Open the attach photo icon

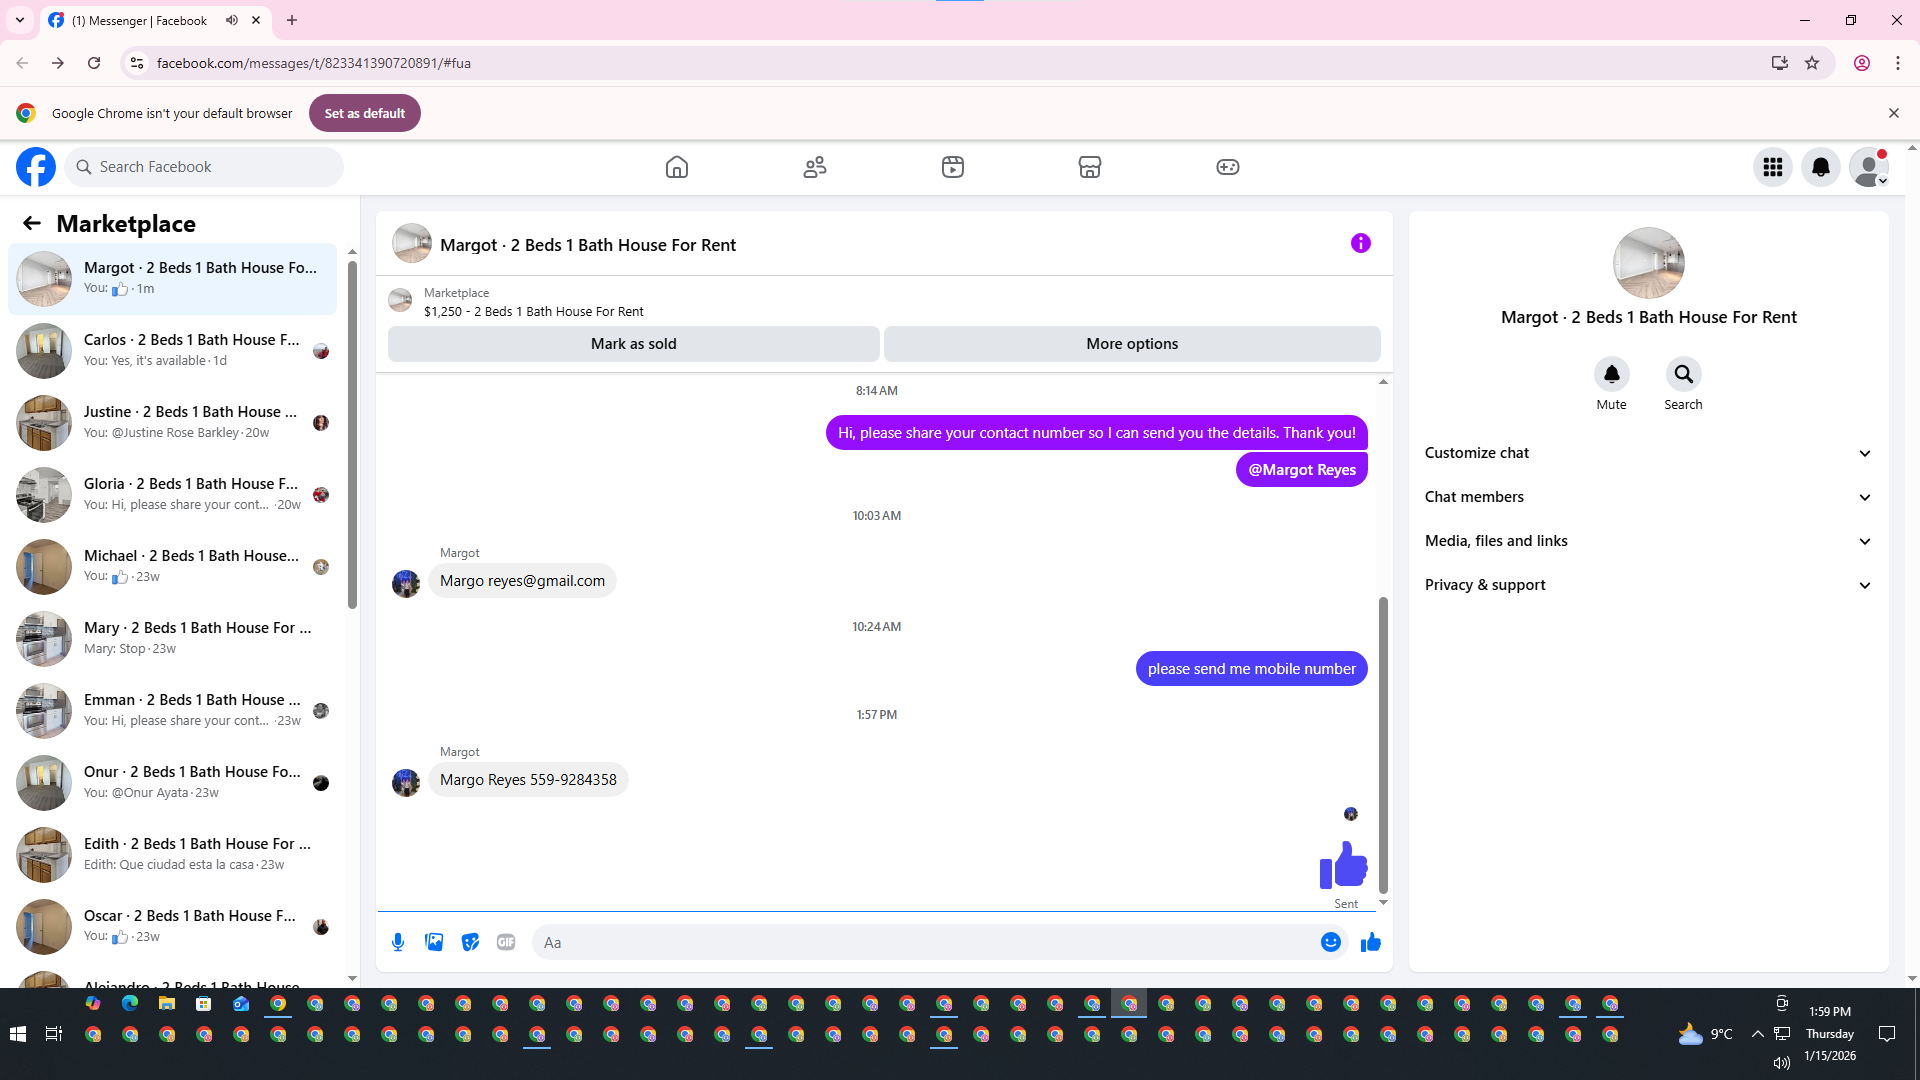434,942
